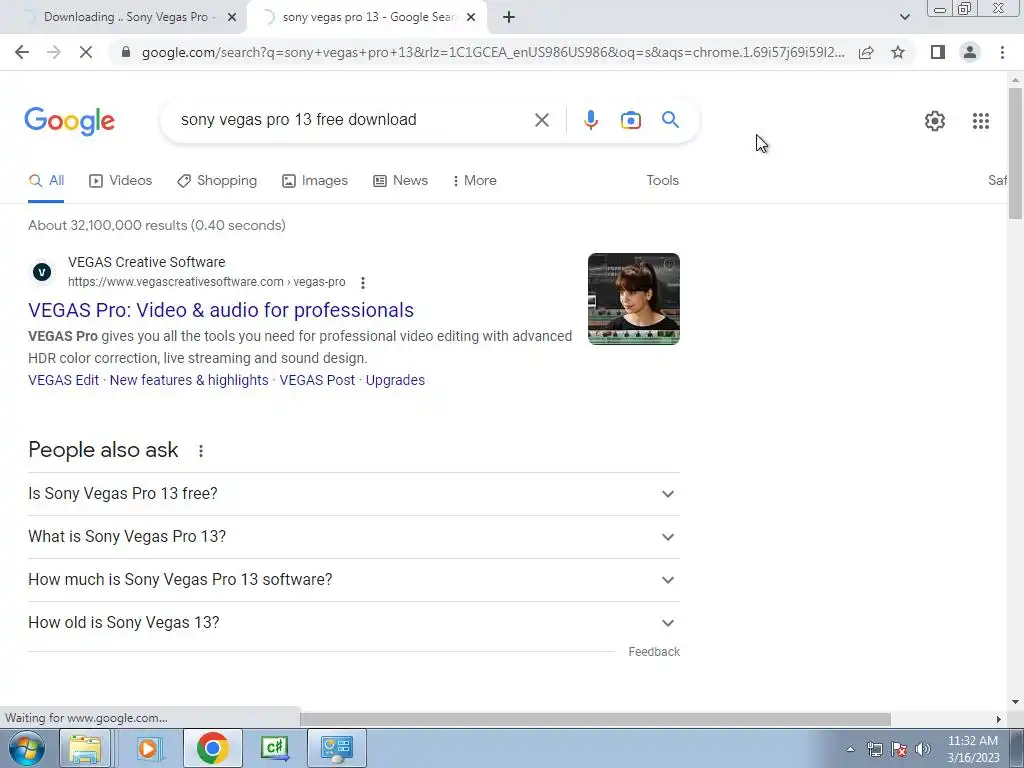Open the VEGAS Post sitelink

tap(317, 380)
